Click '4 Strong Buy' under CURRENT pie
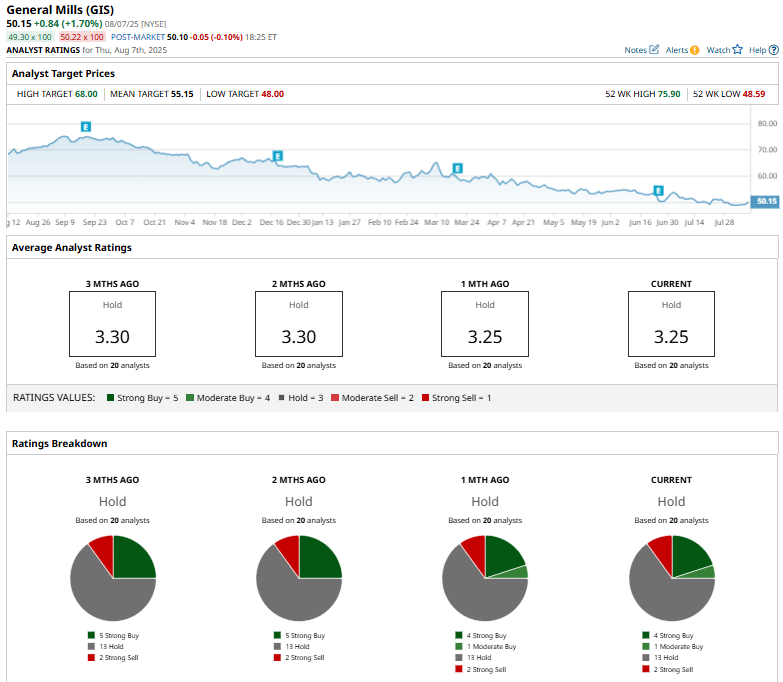 point(673,636)
